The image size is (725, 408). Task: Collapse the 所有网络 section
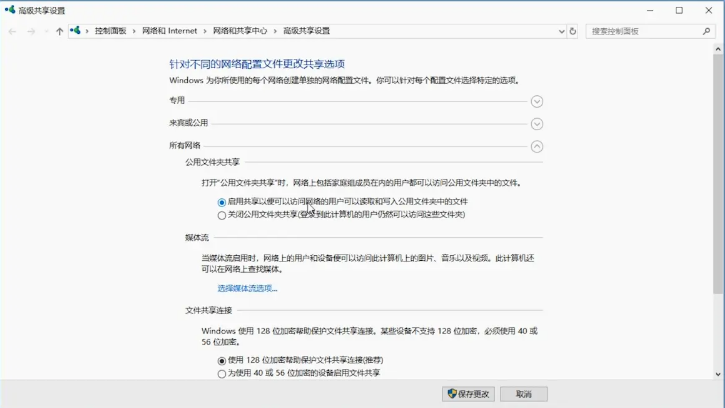(x=537, y=146)
